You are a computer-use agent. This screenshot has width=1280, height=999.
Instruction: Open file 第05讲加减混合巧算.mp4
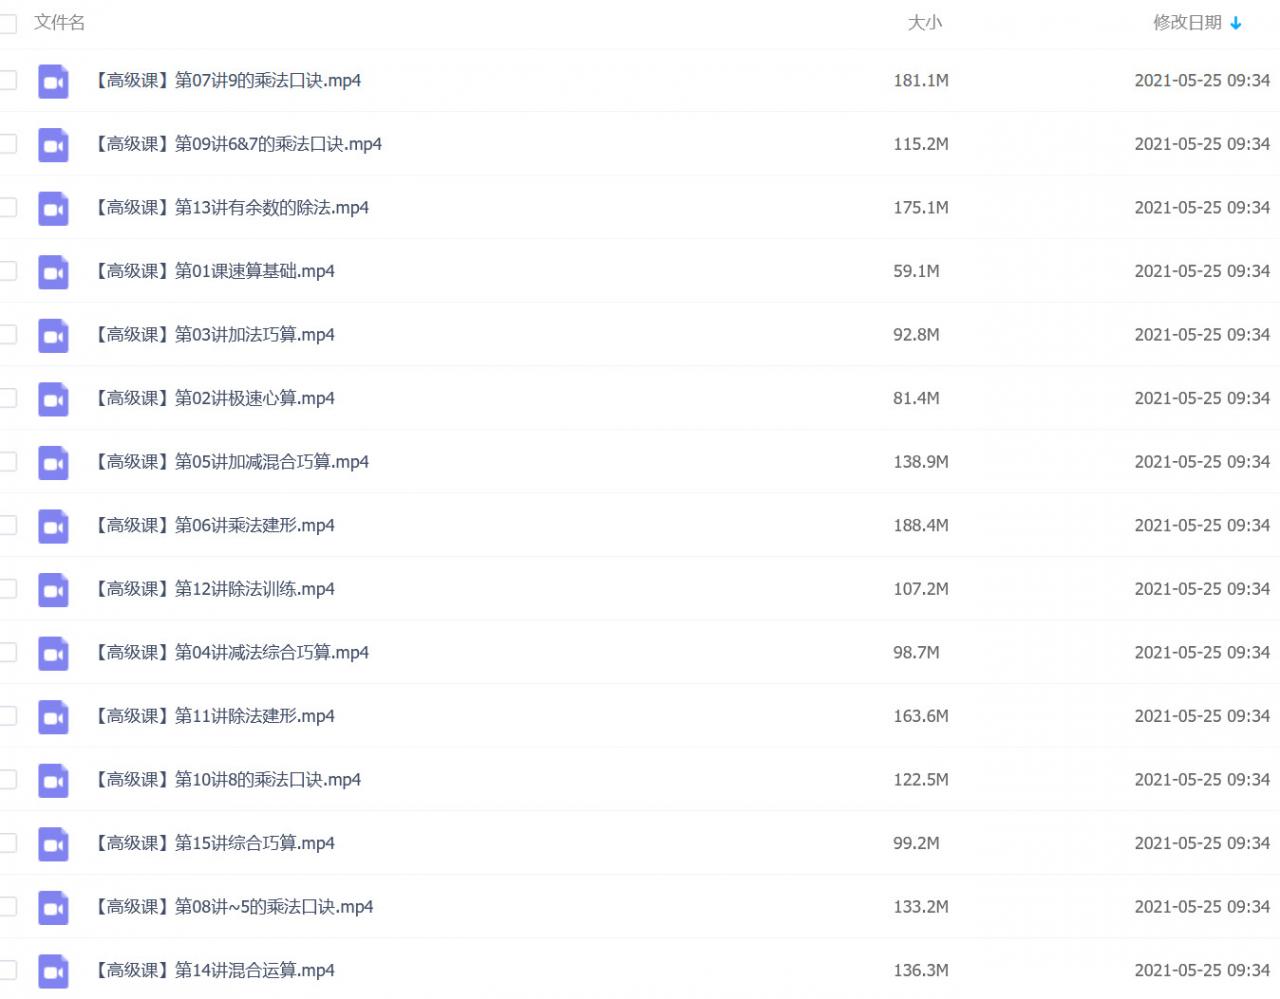[x=231, y=462]
